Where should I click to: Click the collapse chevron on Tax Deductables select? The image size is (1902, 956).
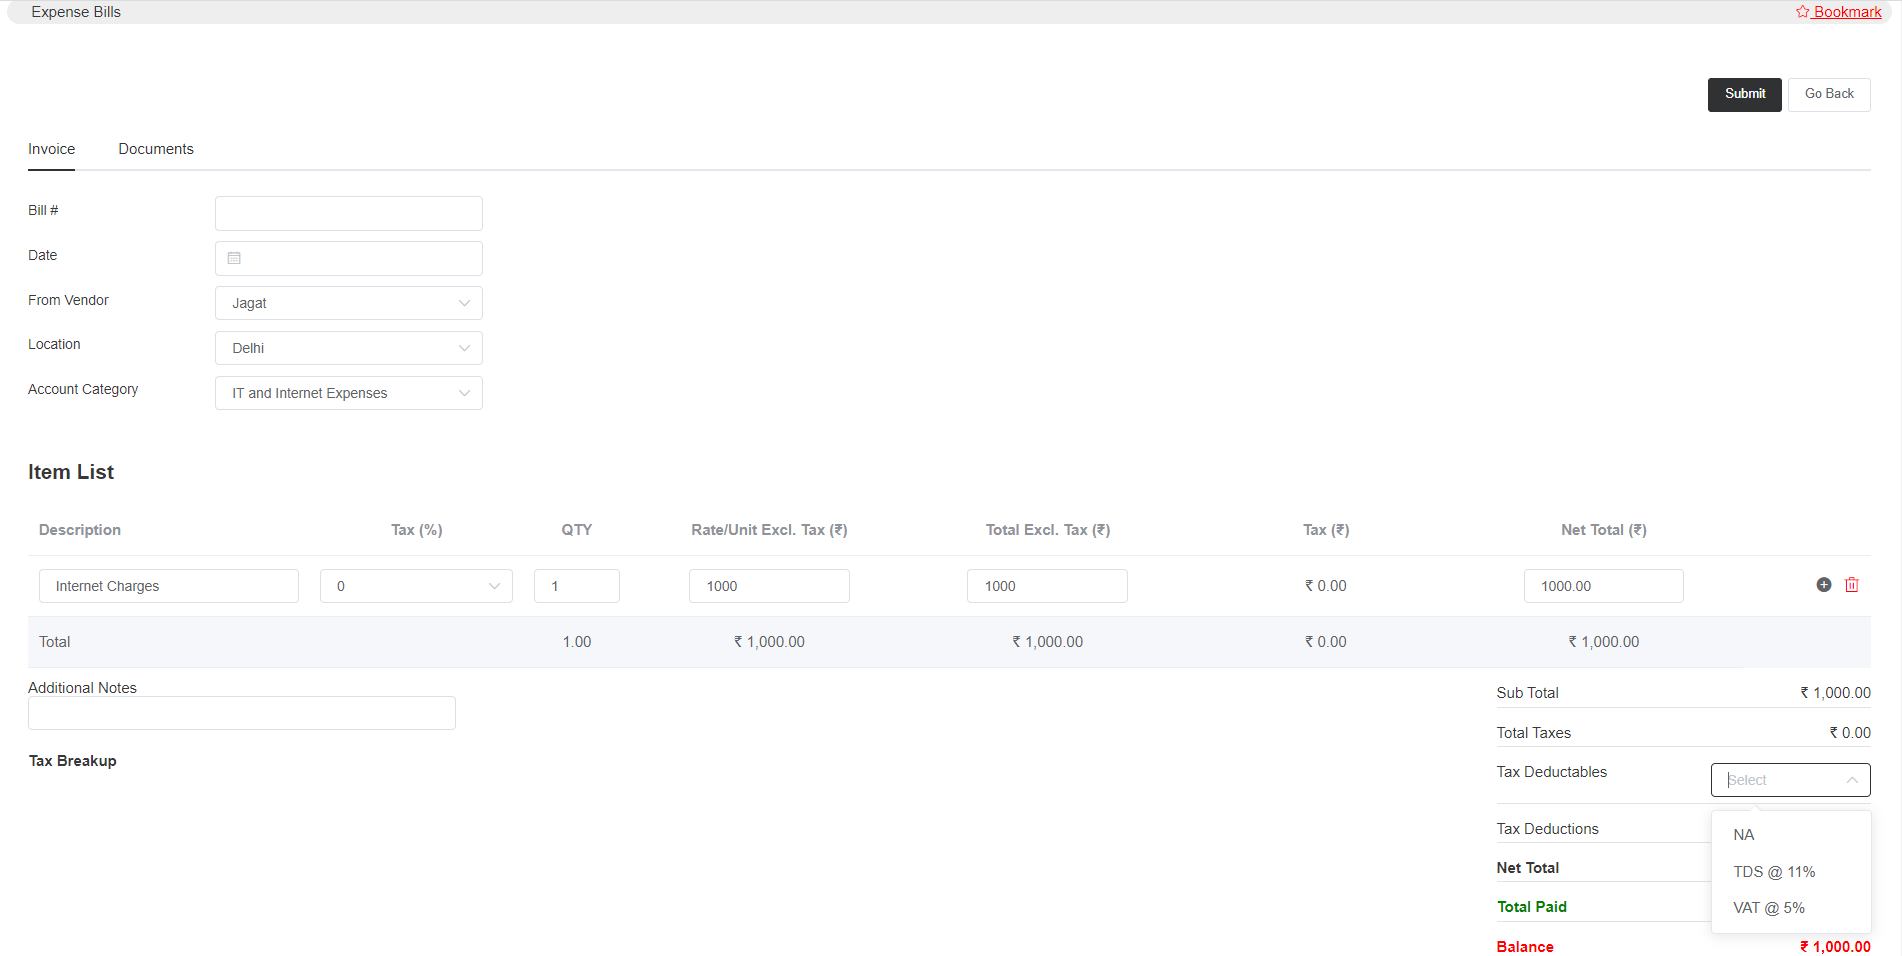point(1852,779)
